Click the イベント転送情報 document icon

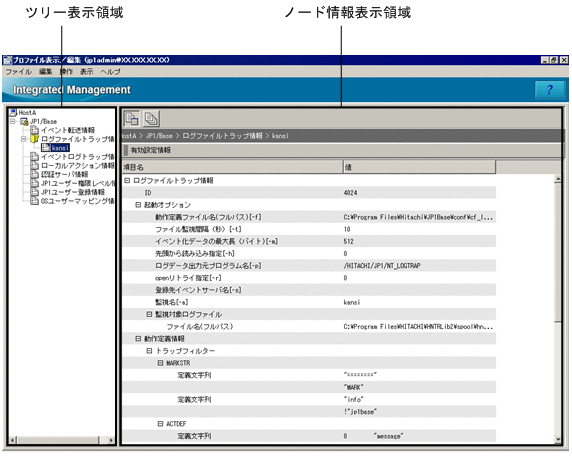tap(35, 130)
